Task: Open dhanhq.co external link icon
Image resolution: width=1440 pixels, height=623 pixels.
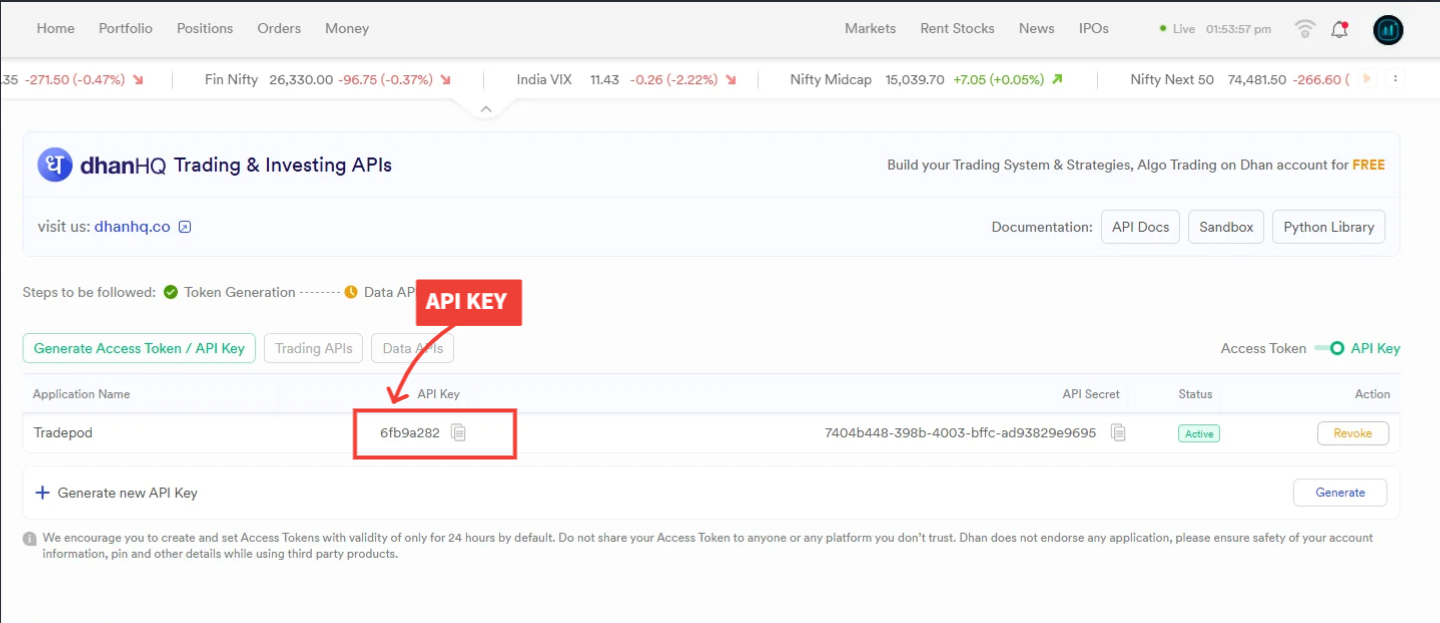Action: tap(184, 227)
